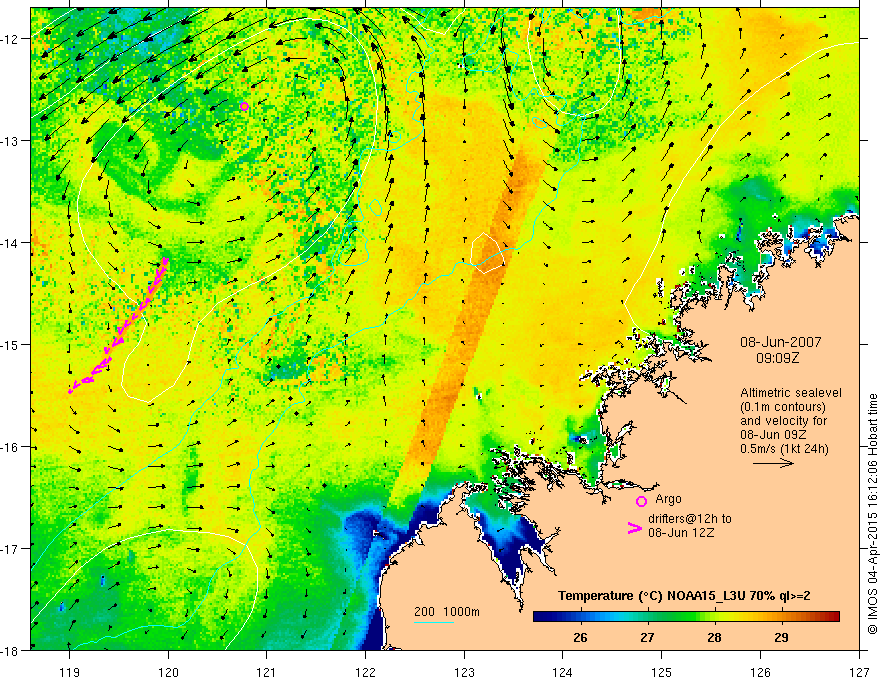Image resolution: width=880 pixels, height=680 pixels.
Task: Click the 28 label on the color bar
Action: pos(714,638)
